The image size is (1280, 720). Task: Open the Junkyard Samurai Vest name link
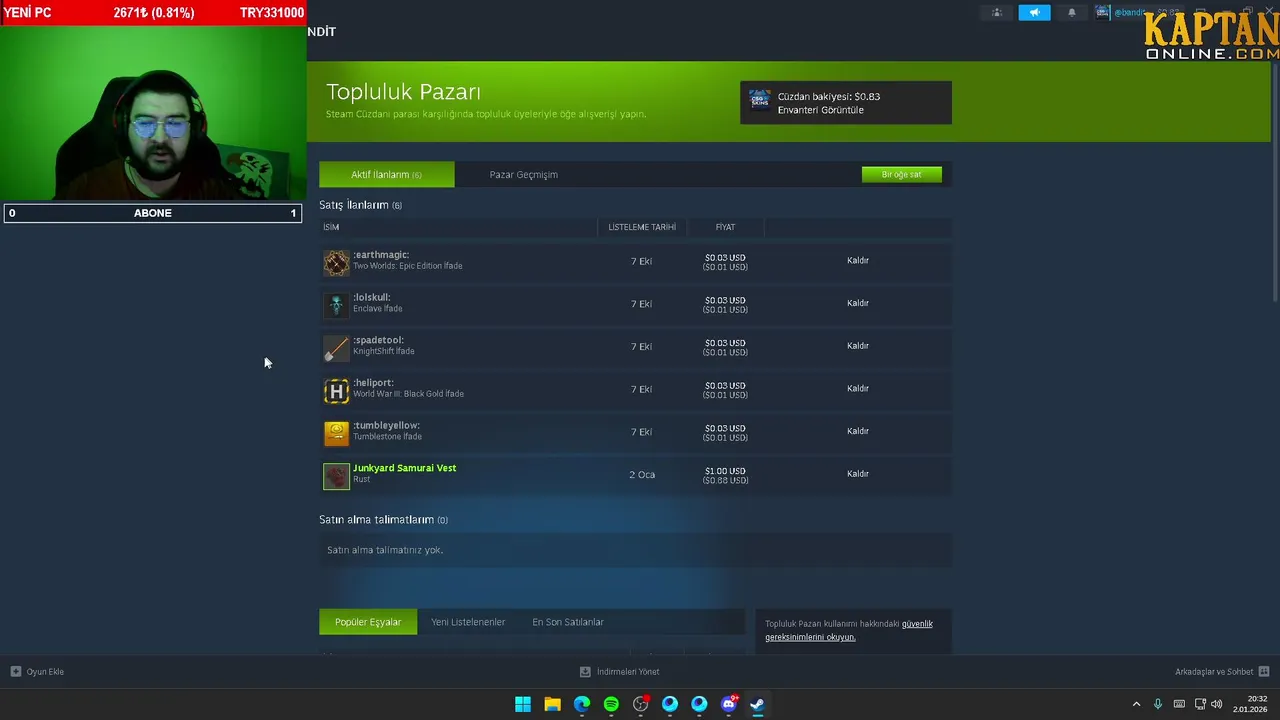click(x=404, y=468)
